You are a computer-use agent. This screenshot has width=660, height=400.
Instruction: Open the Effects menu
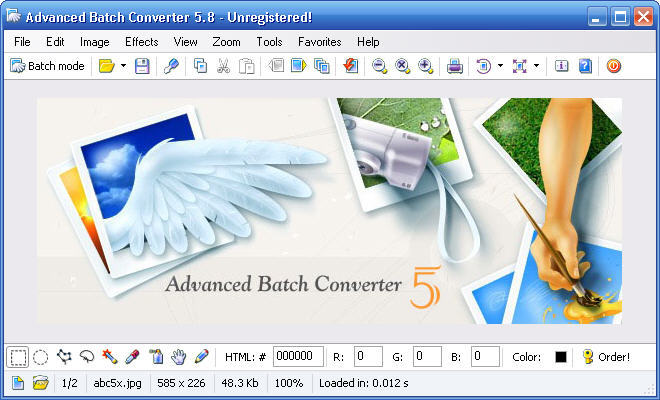click(x=141, y=42)
